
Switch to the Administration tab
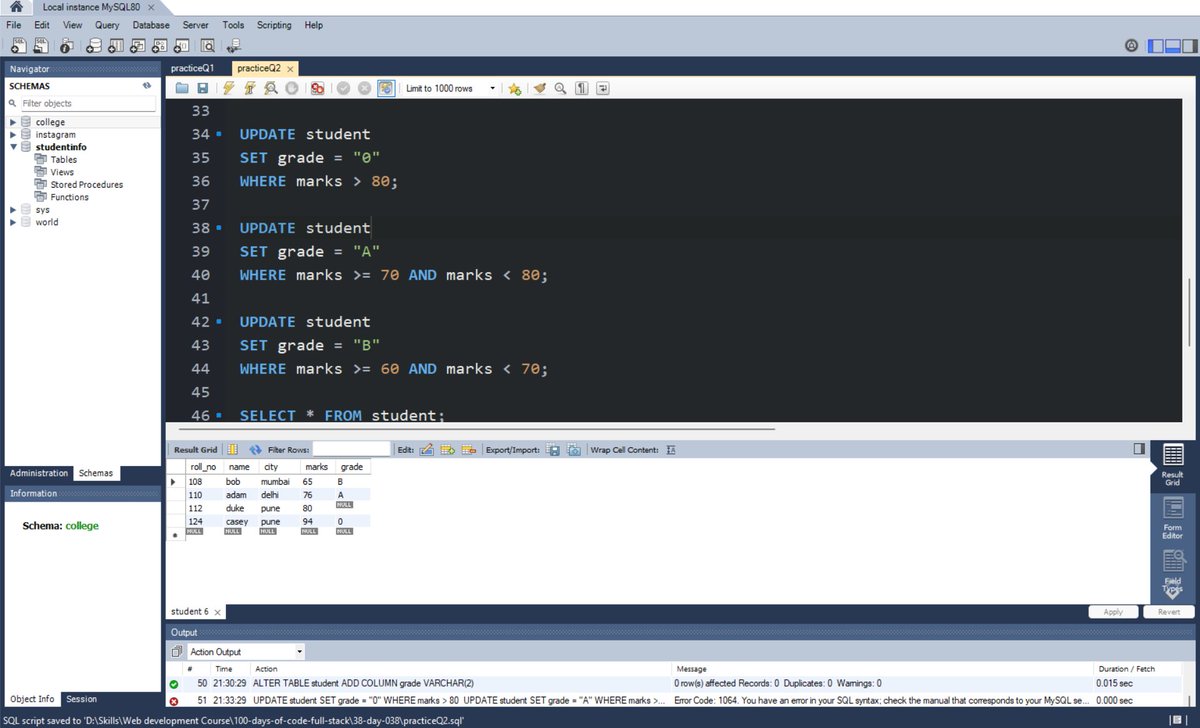click(x=39, y=473)
